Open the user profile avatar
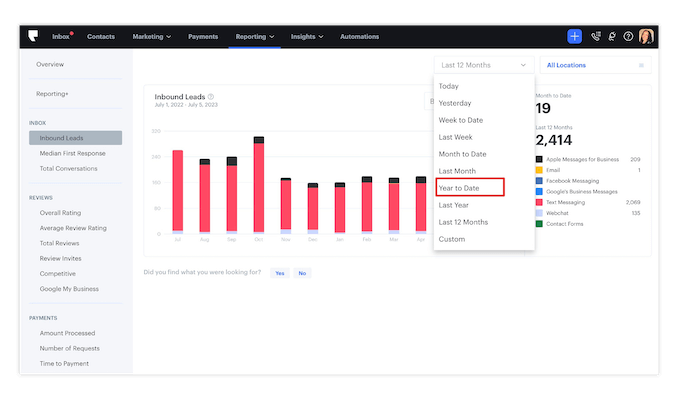The image size is (680, 400). 646,37
